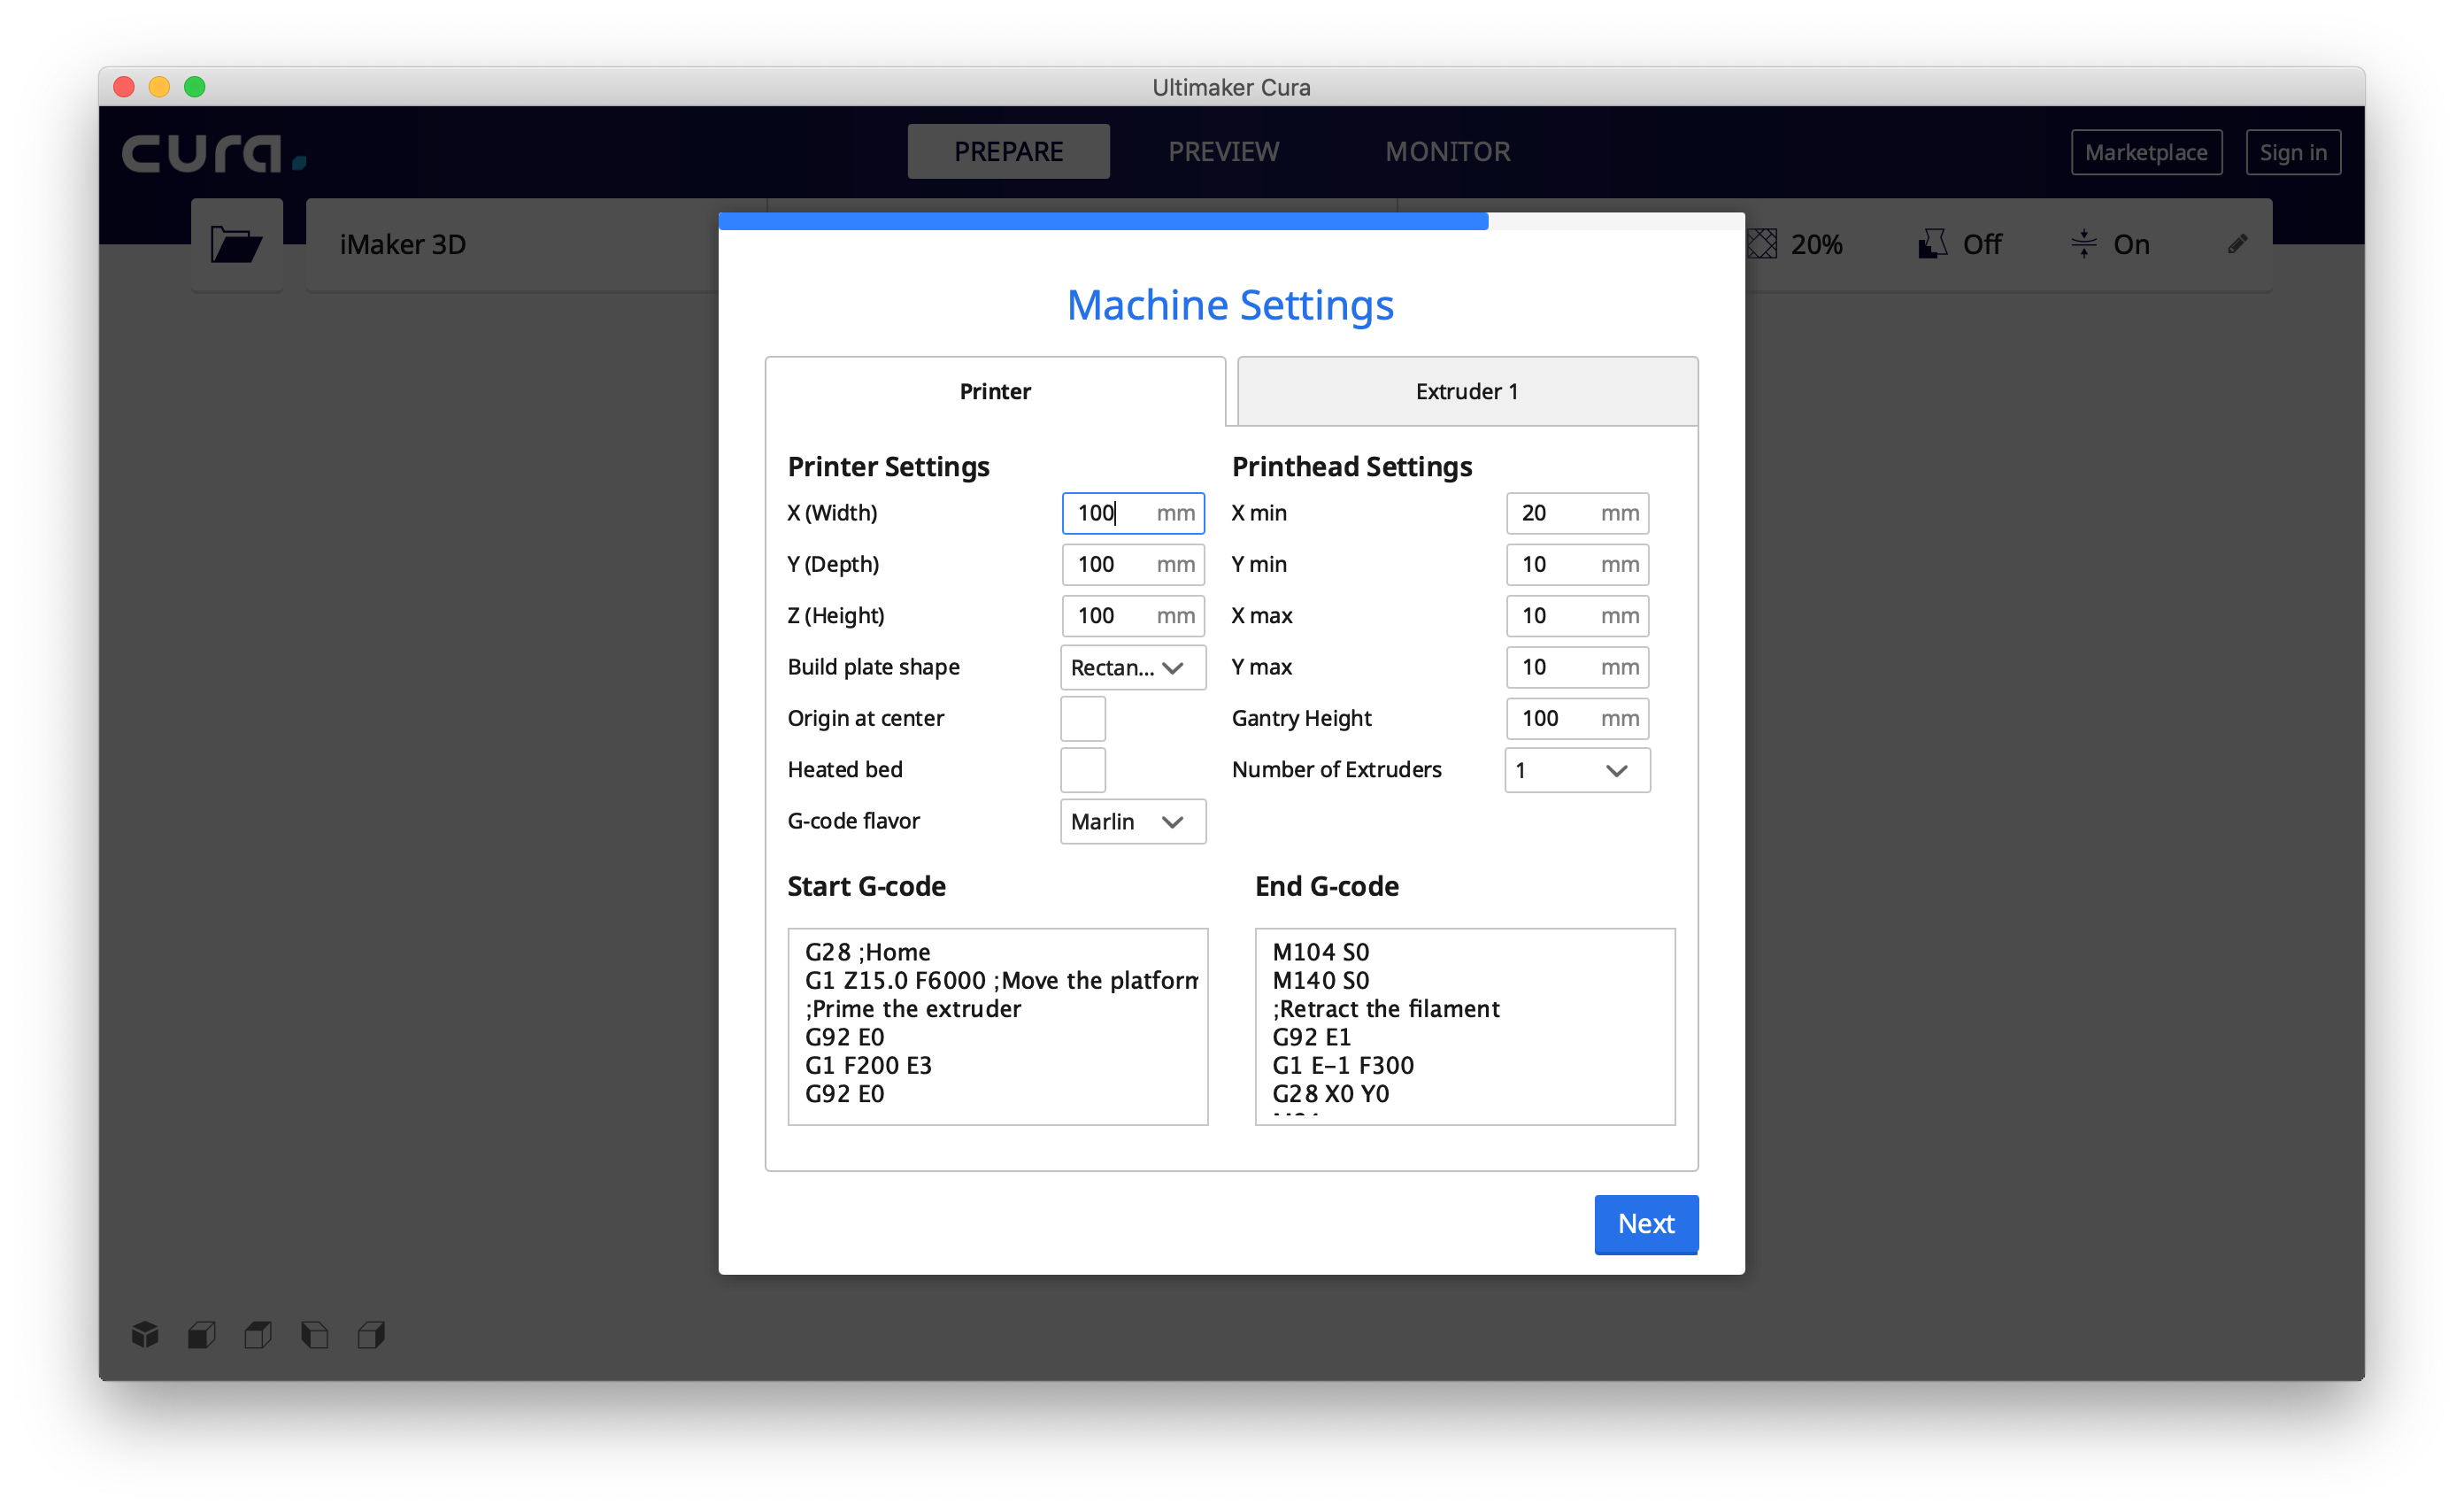Click inside the End G-code text area
This screenshot has width=2464, height=1512.
click(x=1465, y=1026)
